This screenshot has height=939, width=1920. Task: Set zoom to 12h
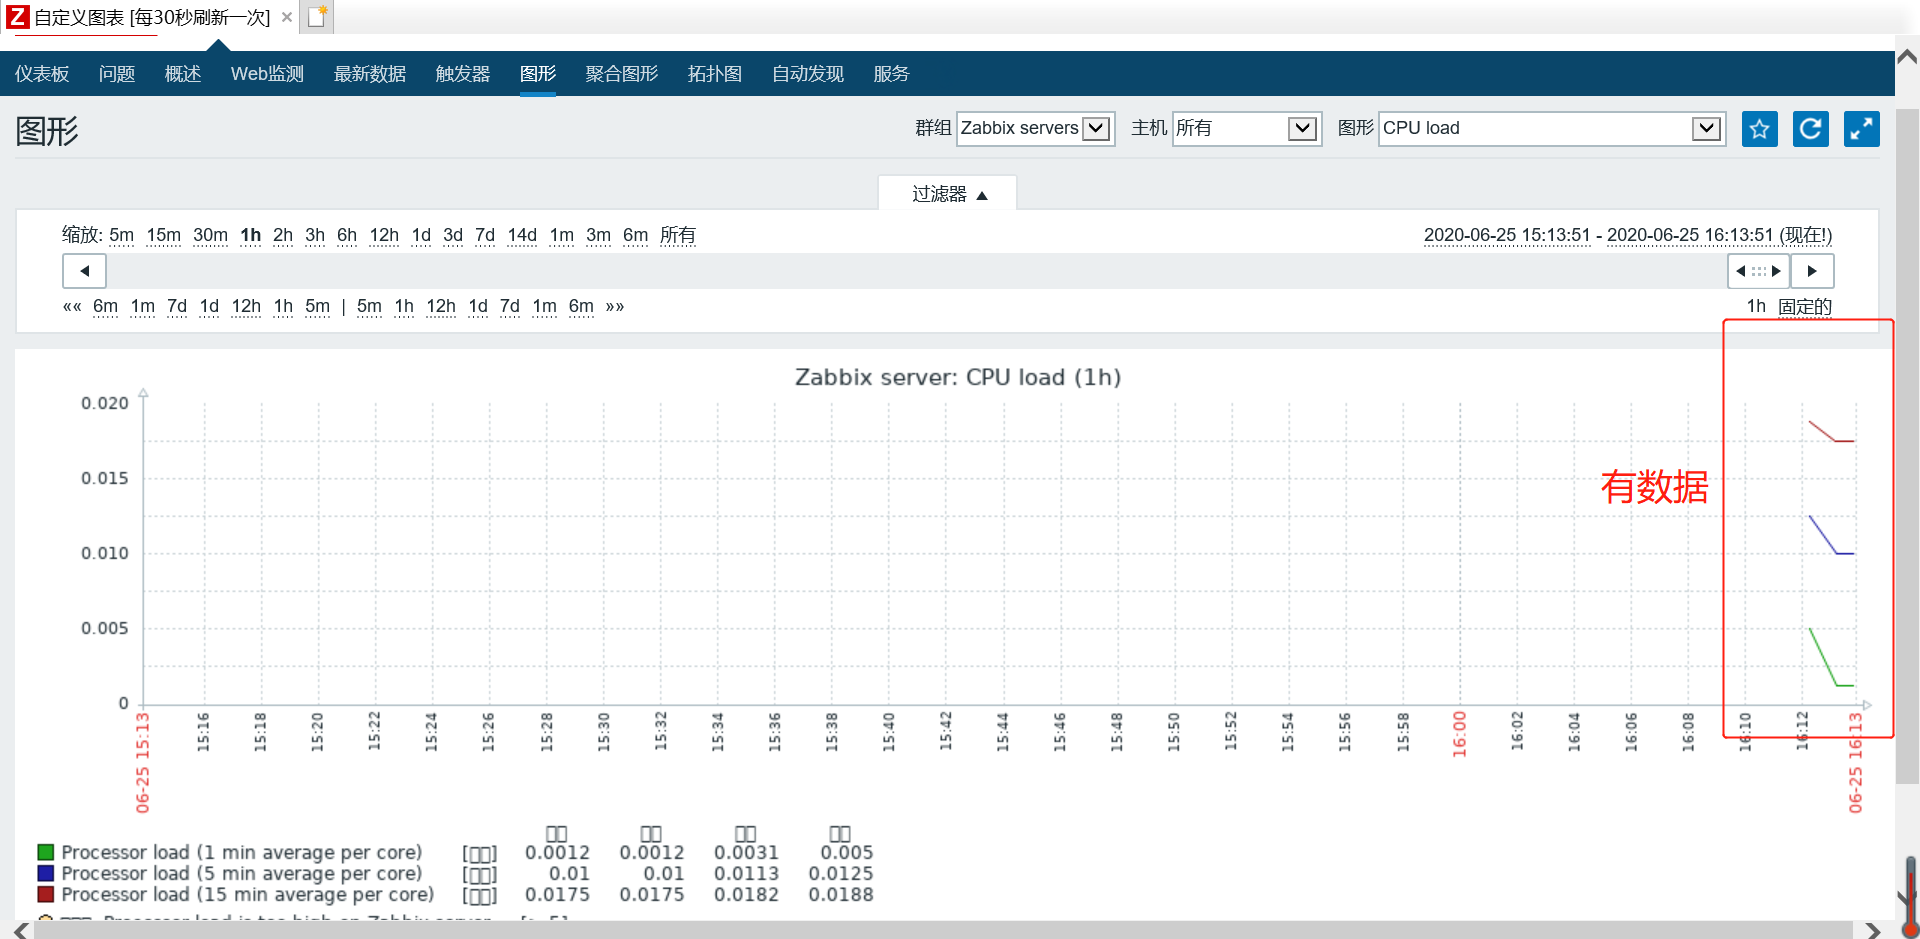[x=384, y=235]
